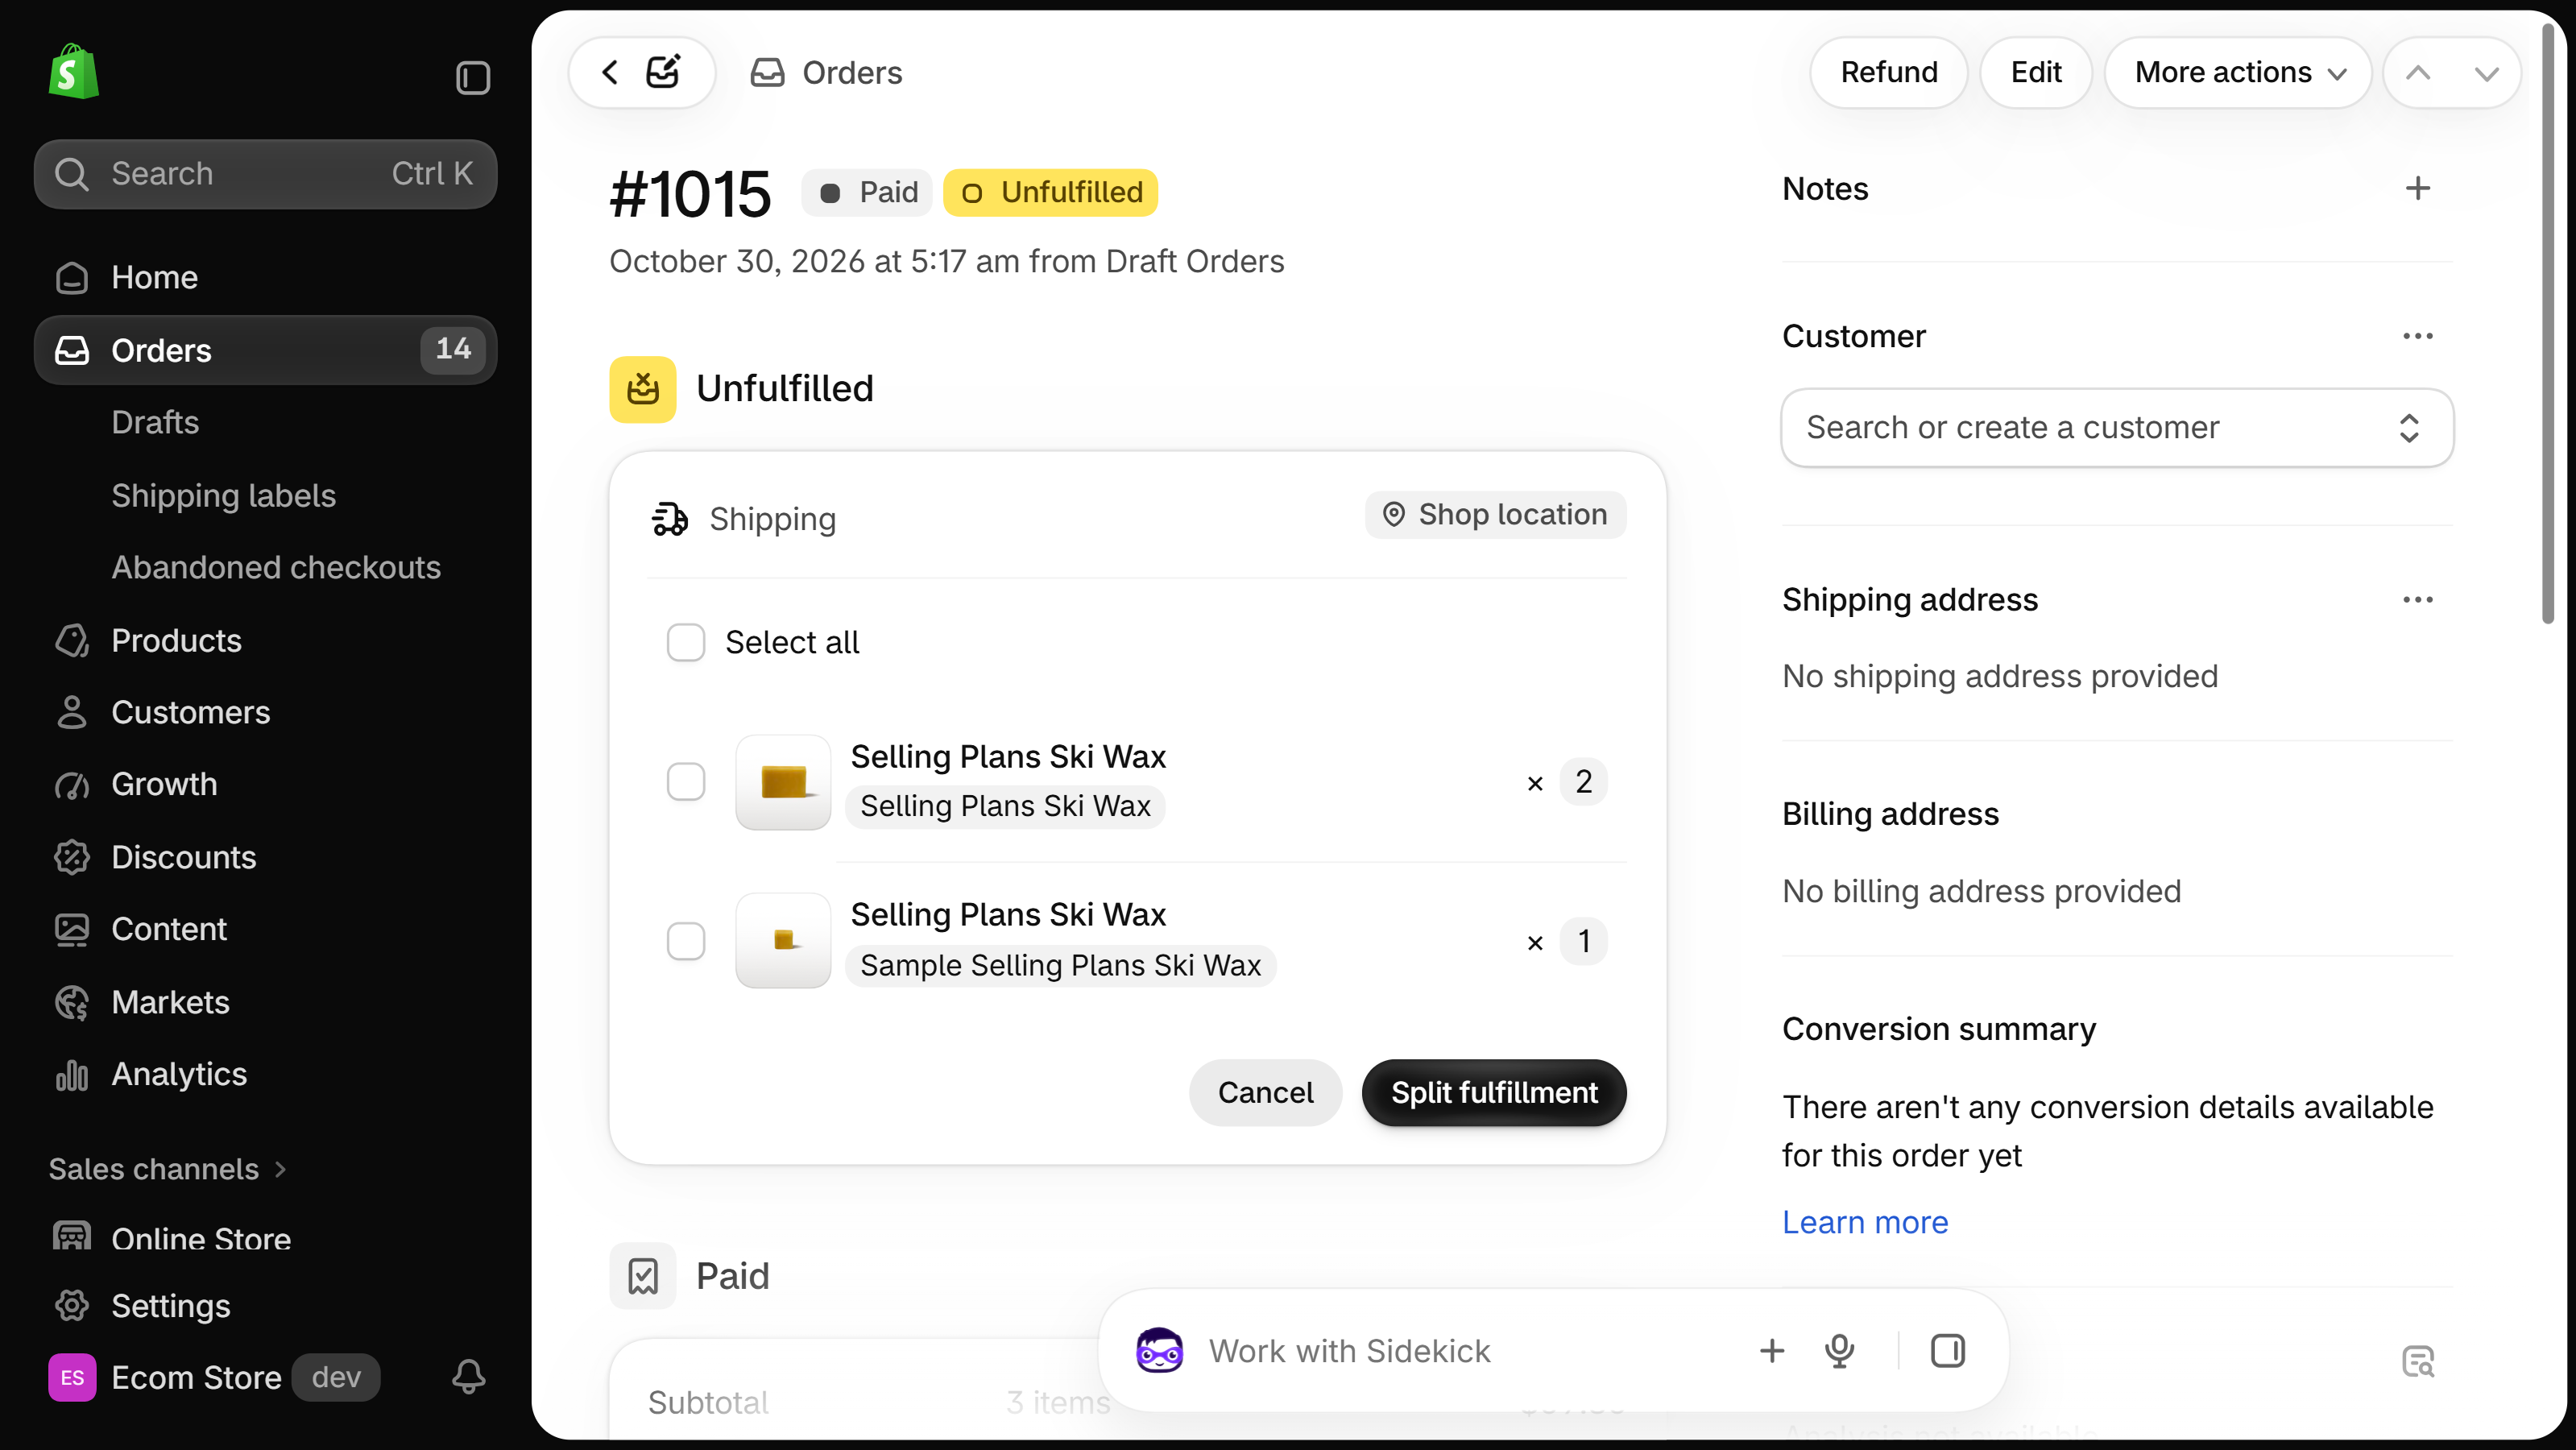This screenshot has height=1450, width=2576.
Task: Go to previous order with up chevron
Action: pyautogui.click(x=2417, y=72)
